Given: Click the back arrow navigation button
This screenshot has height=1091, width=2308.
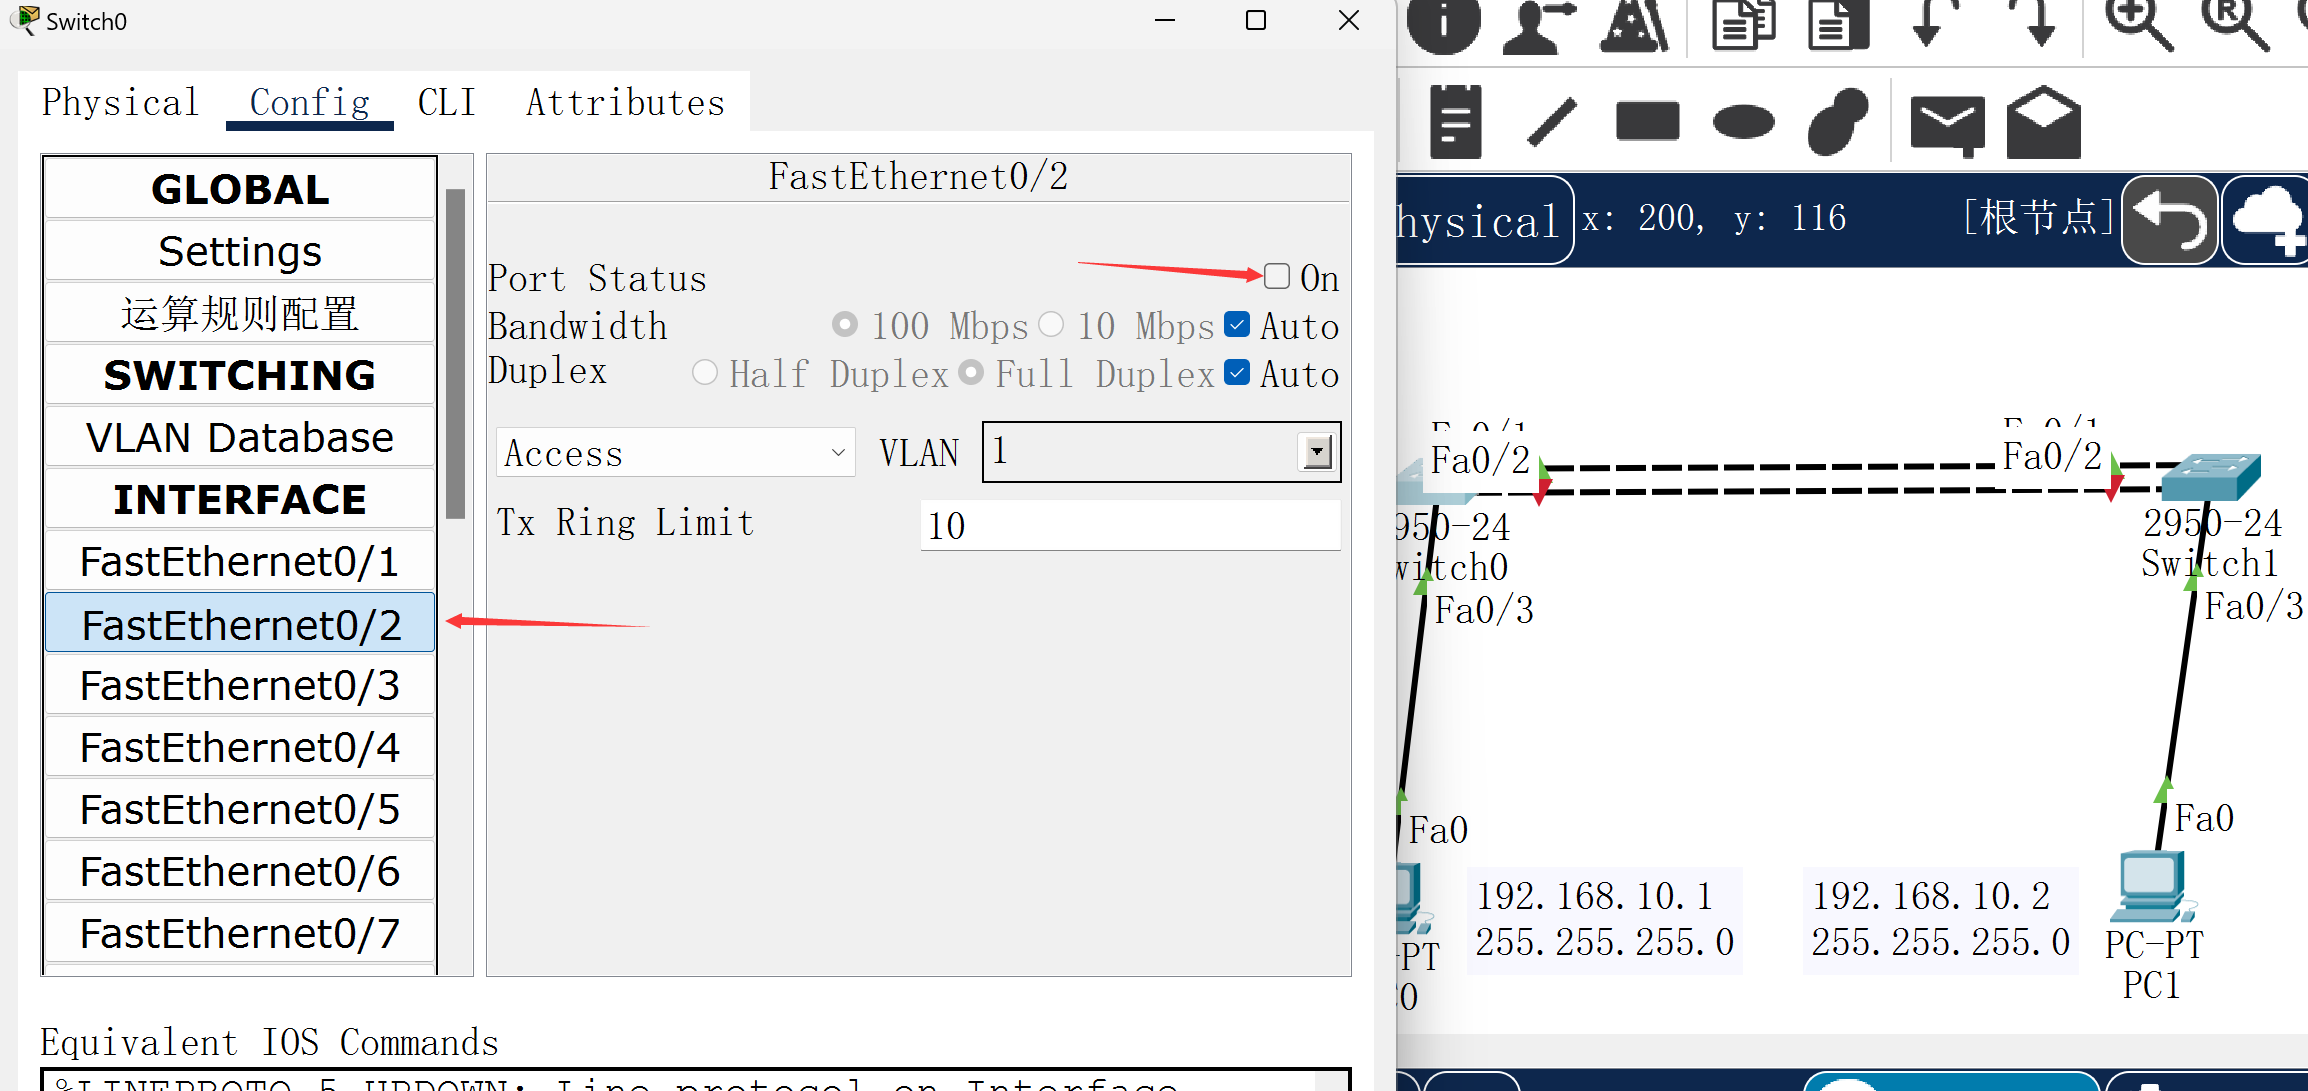Looking at the screenshot, I should [x=2169, y=220].
